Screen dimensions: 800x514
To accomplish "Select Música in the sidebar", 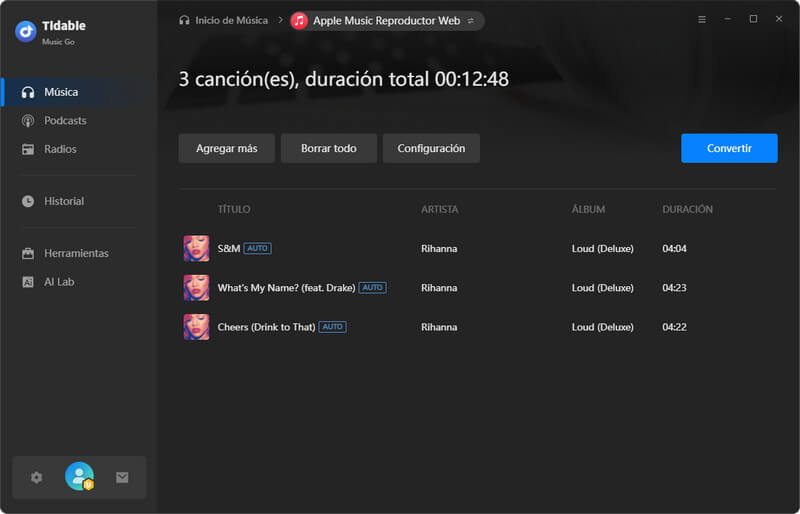I will [61, 92].
